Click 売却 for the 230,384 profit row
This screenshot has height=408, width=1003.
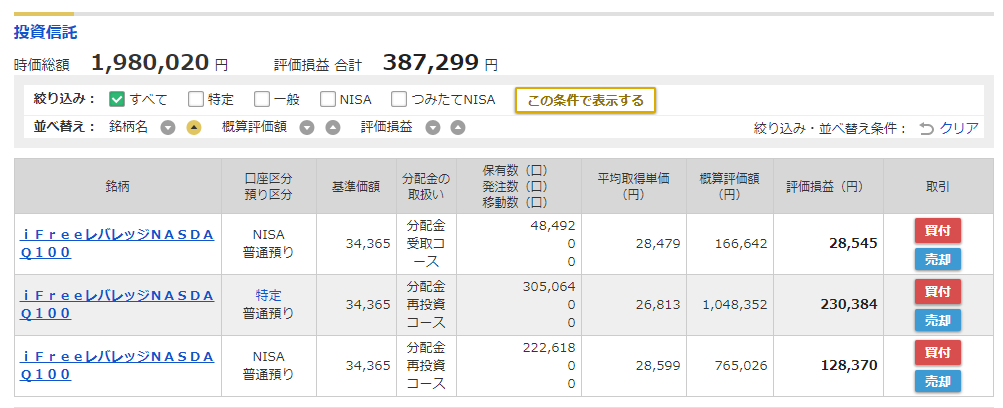pyautogui.click(x=937, y=320)
